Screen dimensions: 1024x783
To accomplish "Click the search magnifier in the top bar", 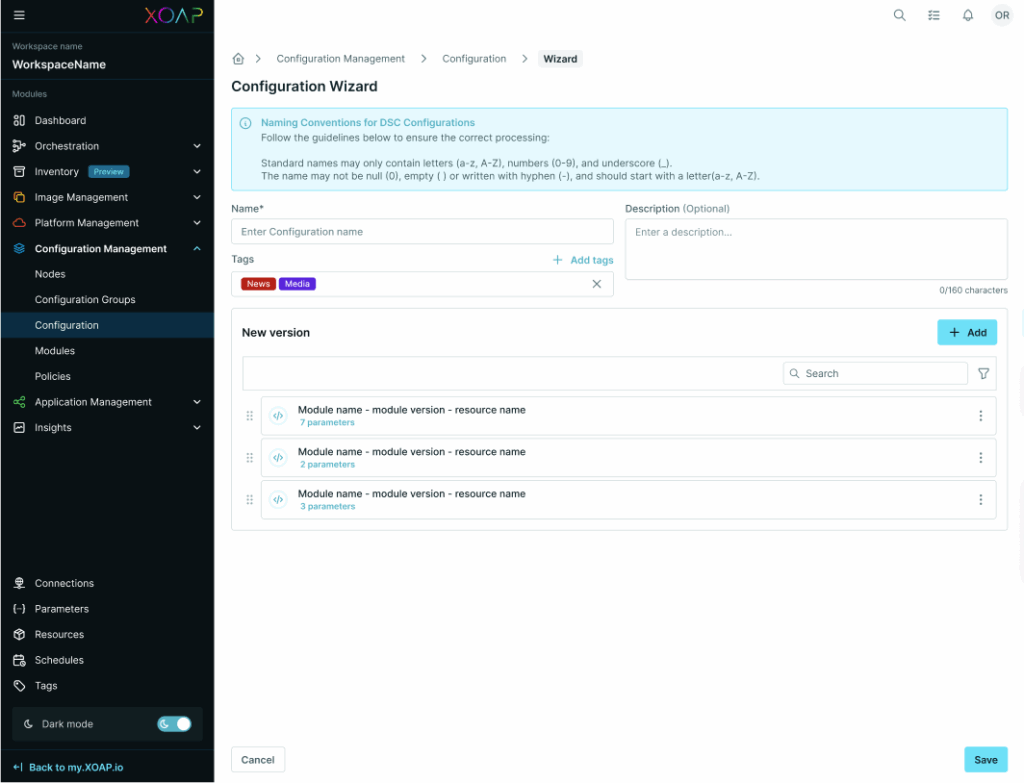I will click(x=899, y=15).
